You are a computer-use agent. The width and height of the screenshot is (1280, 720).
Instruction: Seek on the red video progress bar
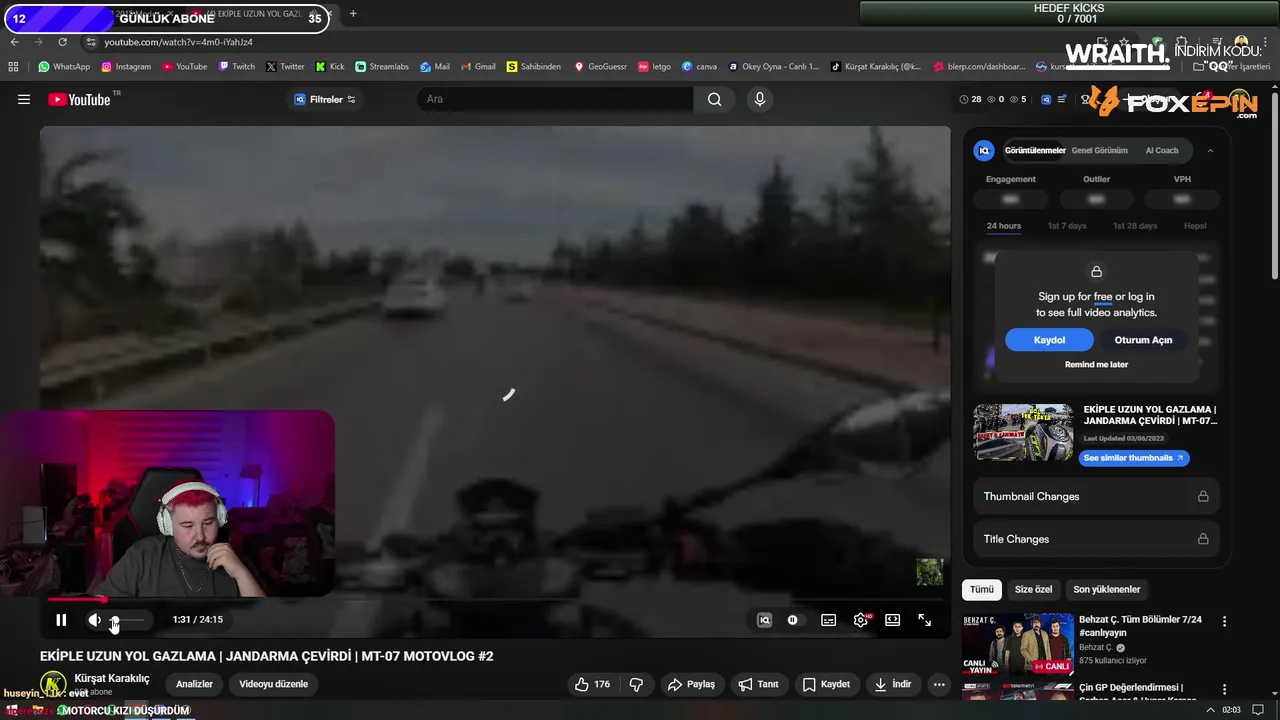pyautogui.click(x=495, y=599)
